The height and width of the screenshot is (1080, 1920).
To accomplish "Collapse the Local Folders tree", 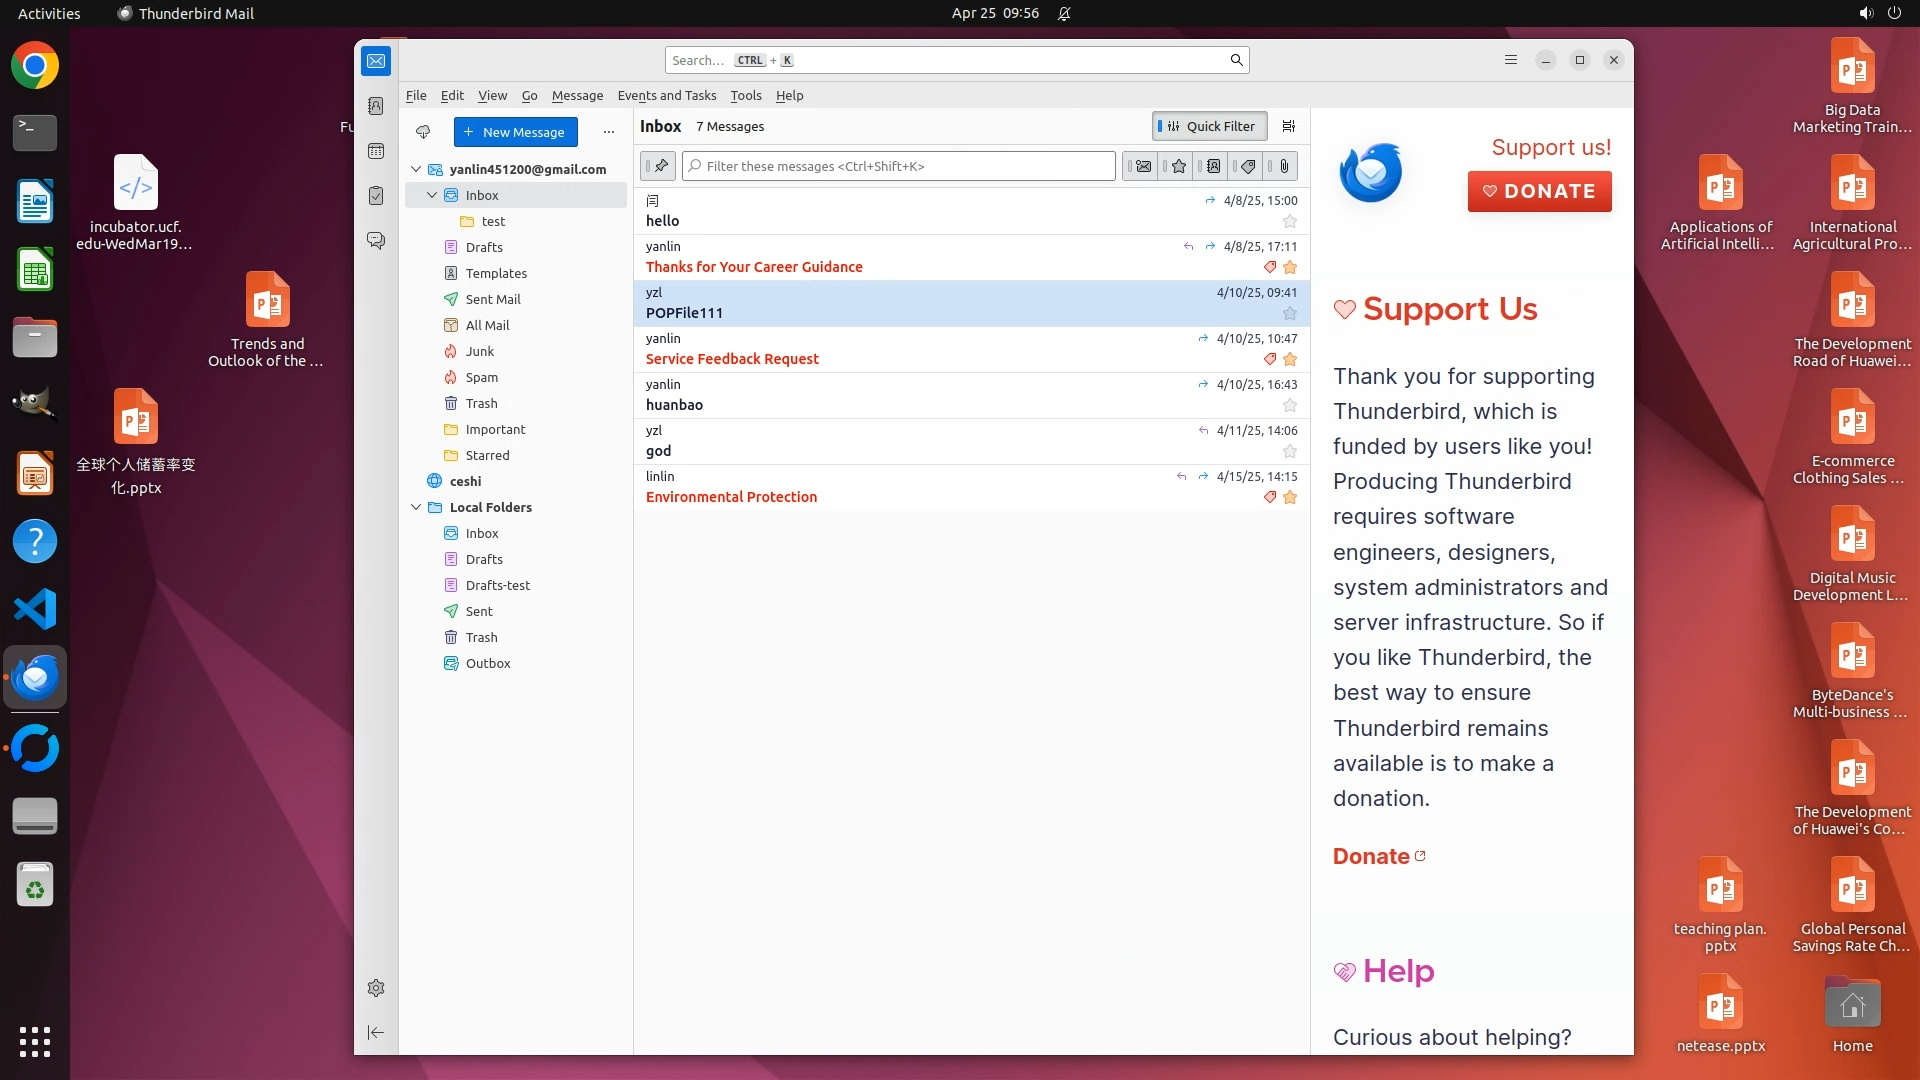I will pyautogui.click(x=416, y=507).
